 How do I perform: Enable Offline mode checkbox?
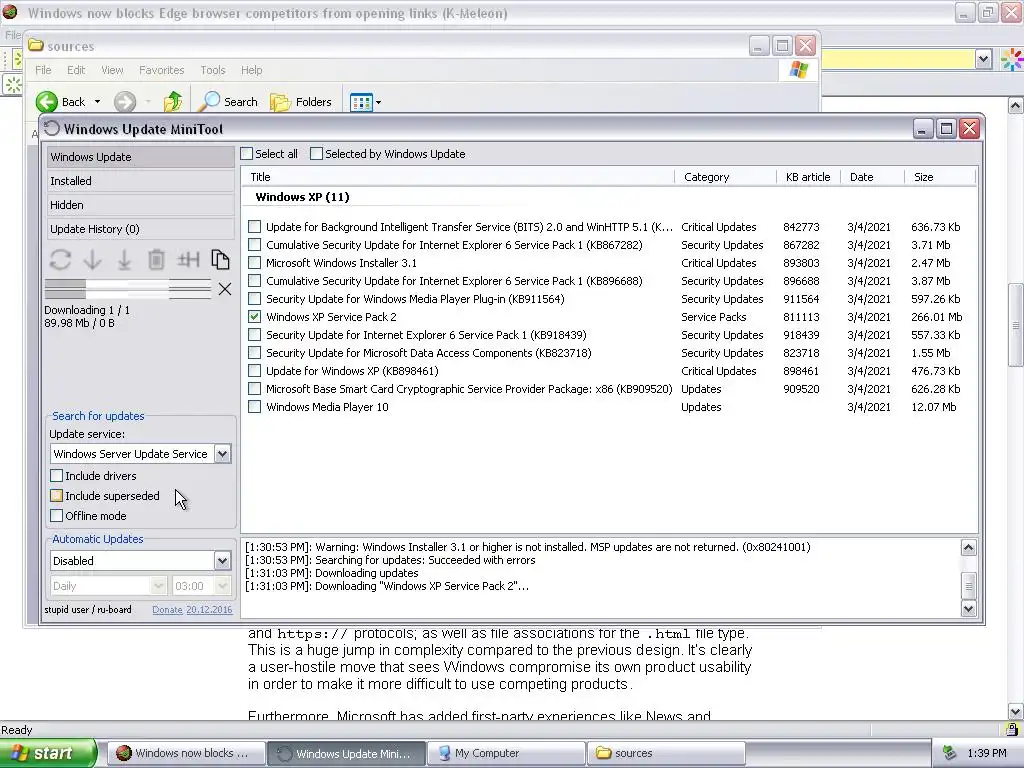pyautogui.click(x=57, y=515)
